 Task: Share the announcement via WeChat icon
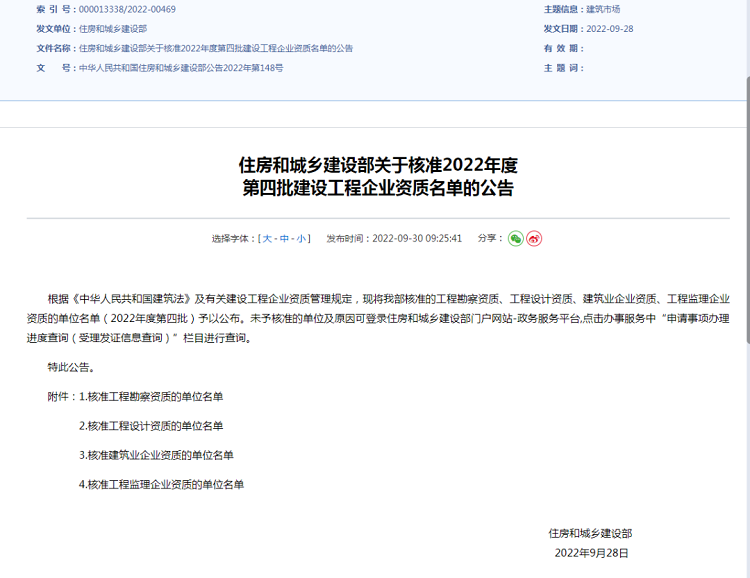pyautogui.click(x=515, y=239)
